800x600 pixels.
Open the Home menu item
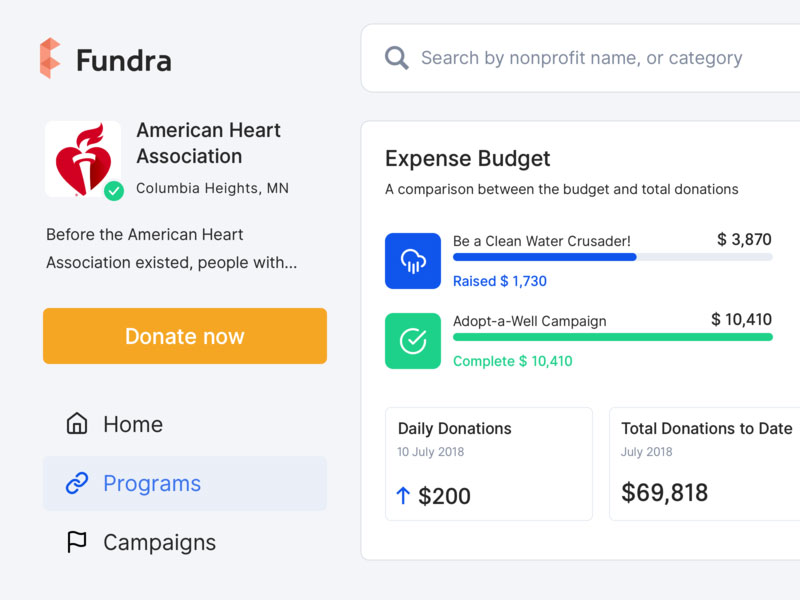pyautogui.click(x=185, y=424)
